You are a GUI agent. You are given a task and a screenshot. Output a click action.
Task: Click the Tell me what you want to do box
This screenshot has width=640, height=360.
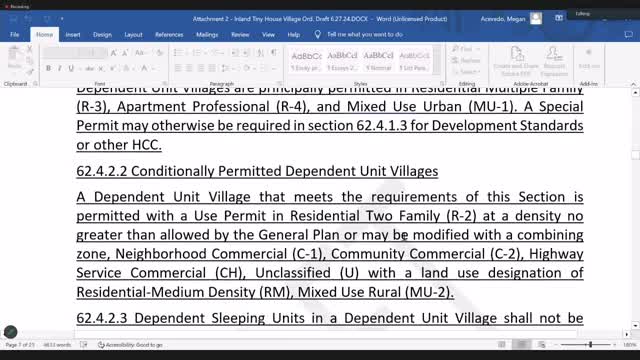(365, 35)
